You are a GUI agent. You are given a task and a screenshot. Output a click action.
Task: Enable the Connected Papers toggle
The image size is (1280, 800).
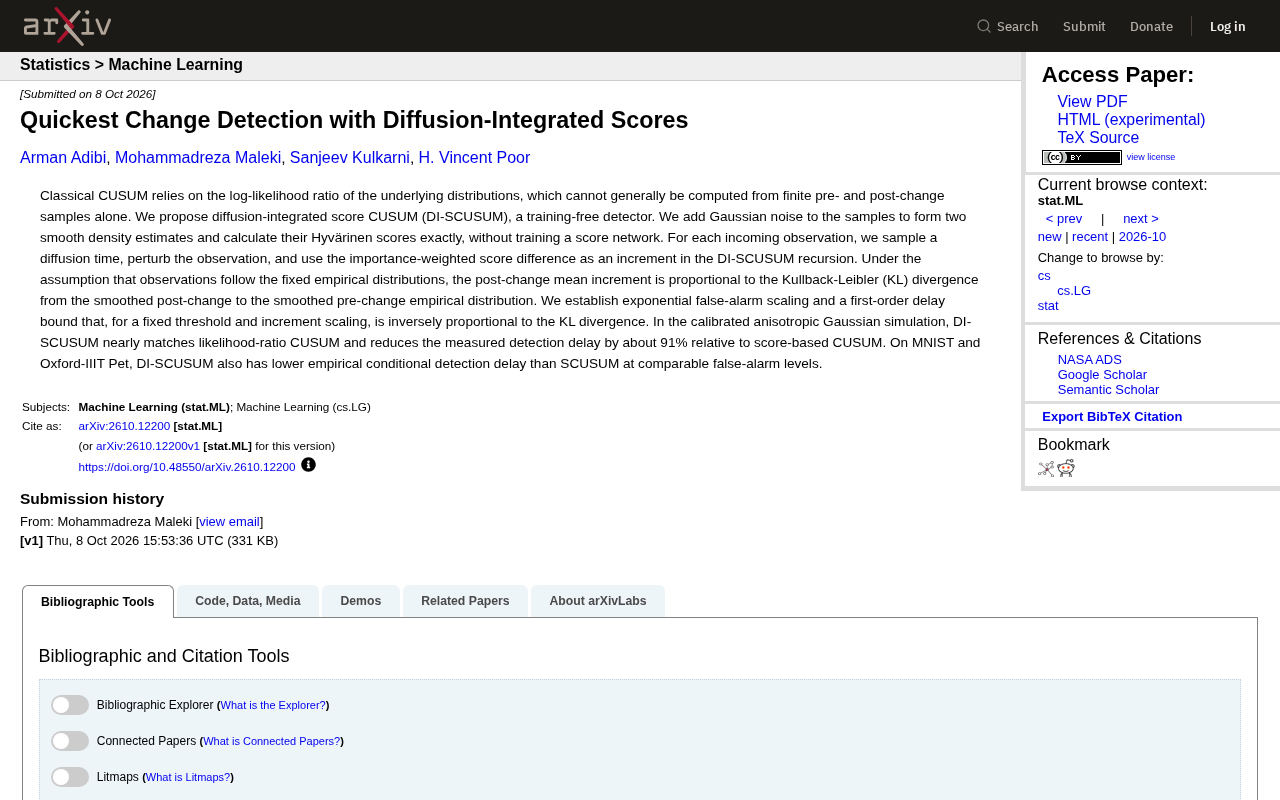(70, 741)
